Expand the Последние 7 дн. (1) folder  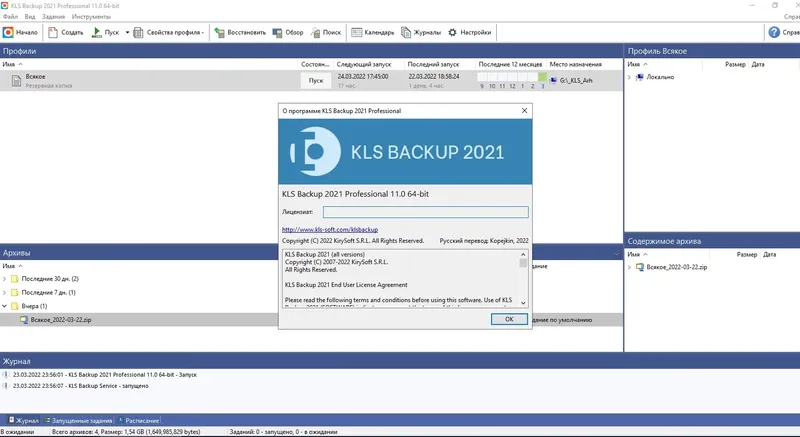[x=5, y=293]
